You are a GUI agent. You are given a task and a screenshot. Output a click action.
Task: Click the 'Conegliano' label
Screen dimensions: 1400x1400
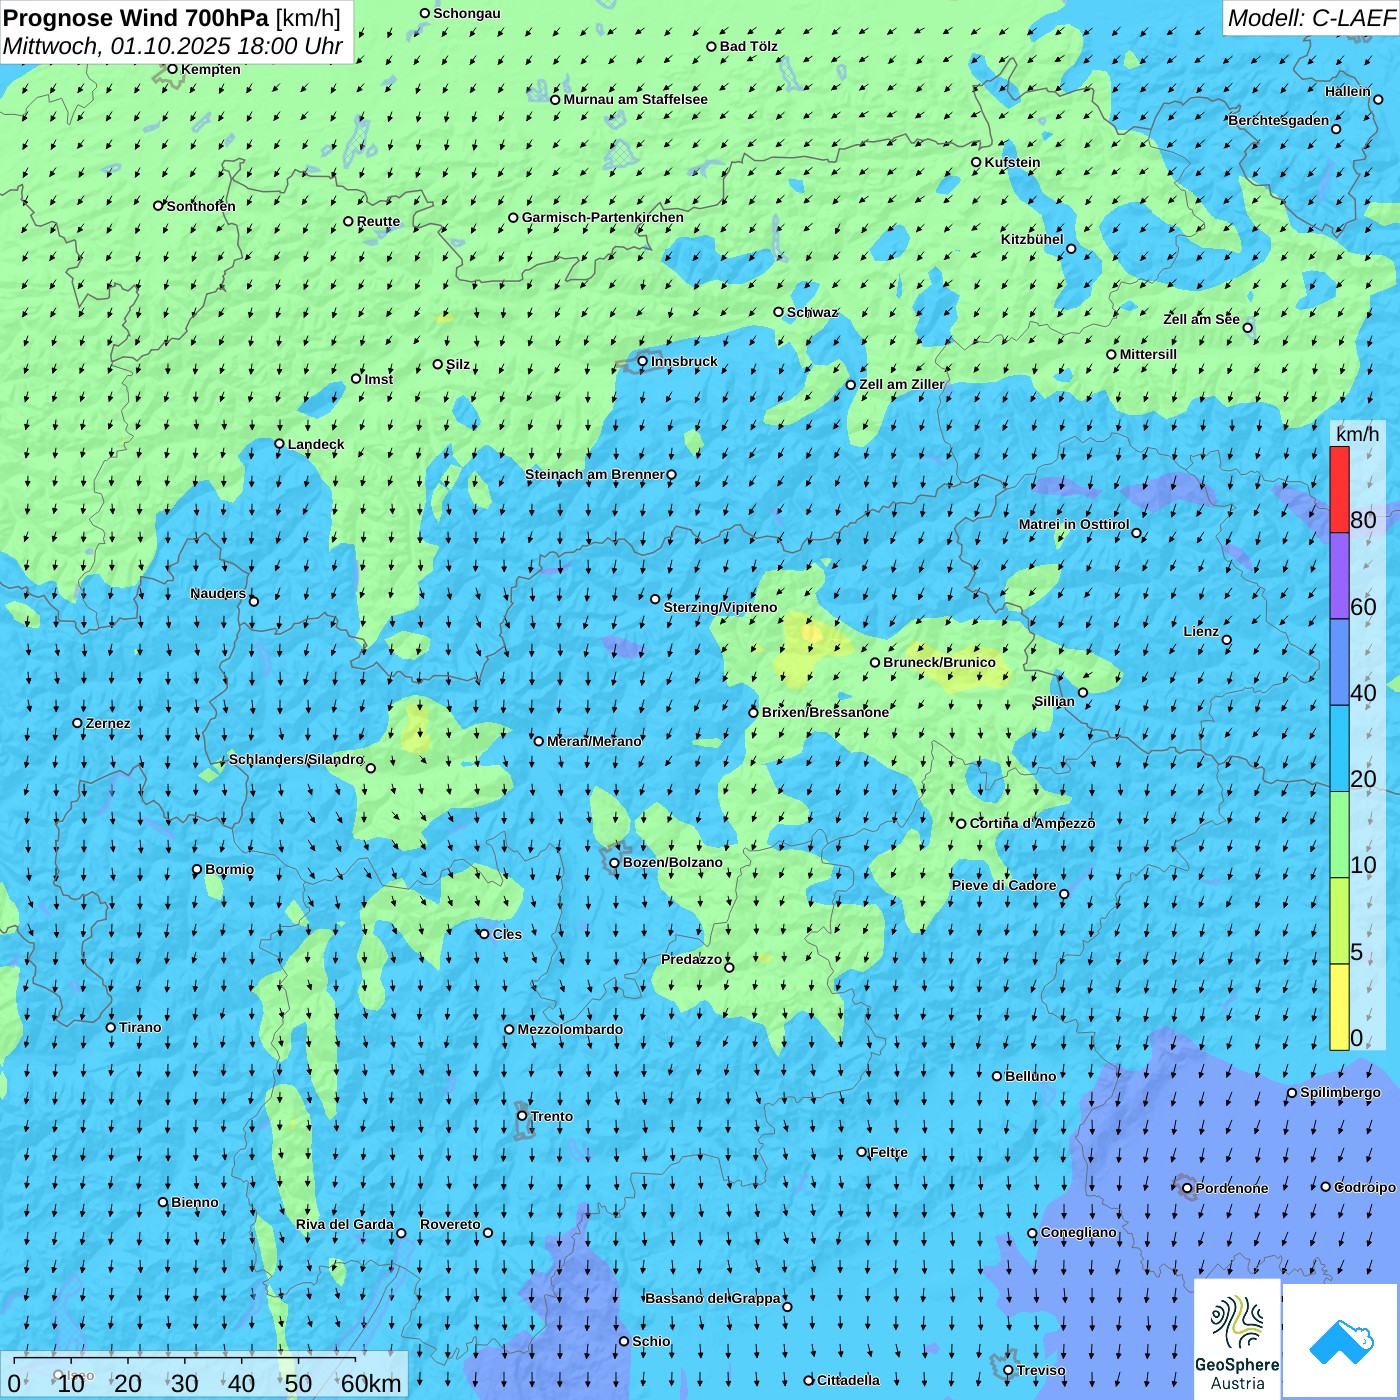click(1078, 1232)
